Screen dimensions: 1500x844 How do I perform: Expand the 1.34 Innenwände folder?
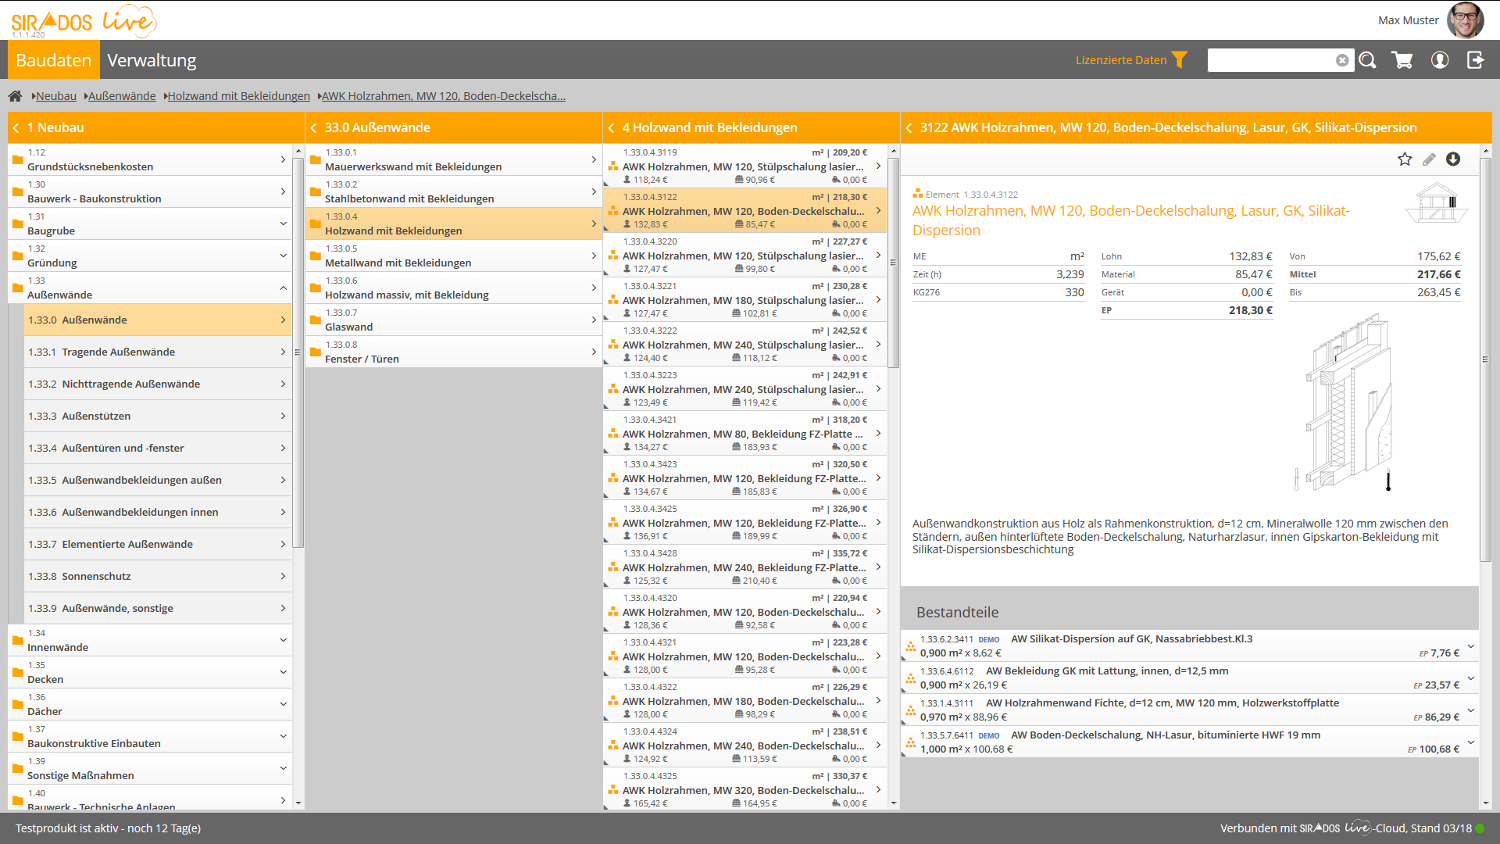pyautogui.click(x=283, y=640)
